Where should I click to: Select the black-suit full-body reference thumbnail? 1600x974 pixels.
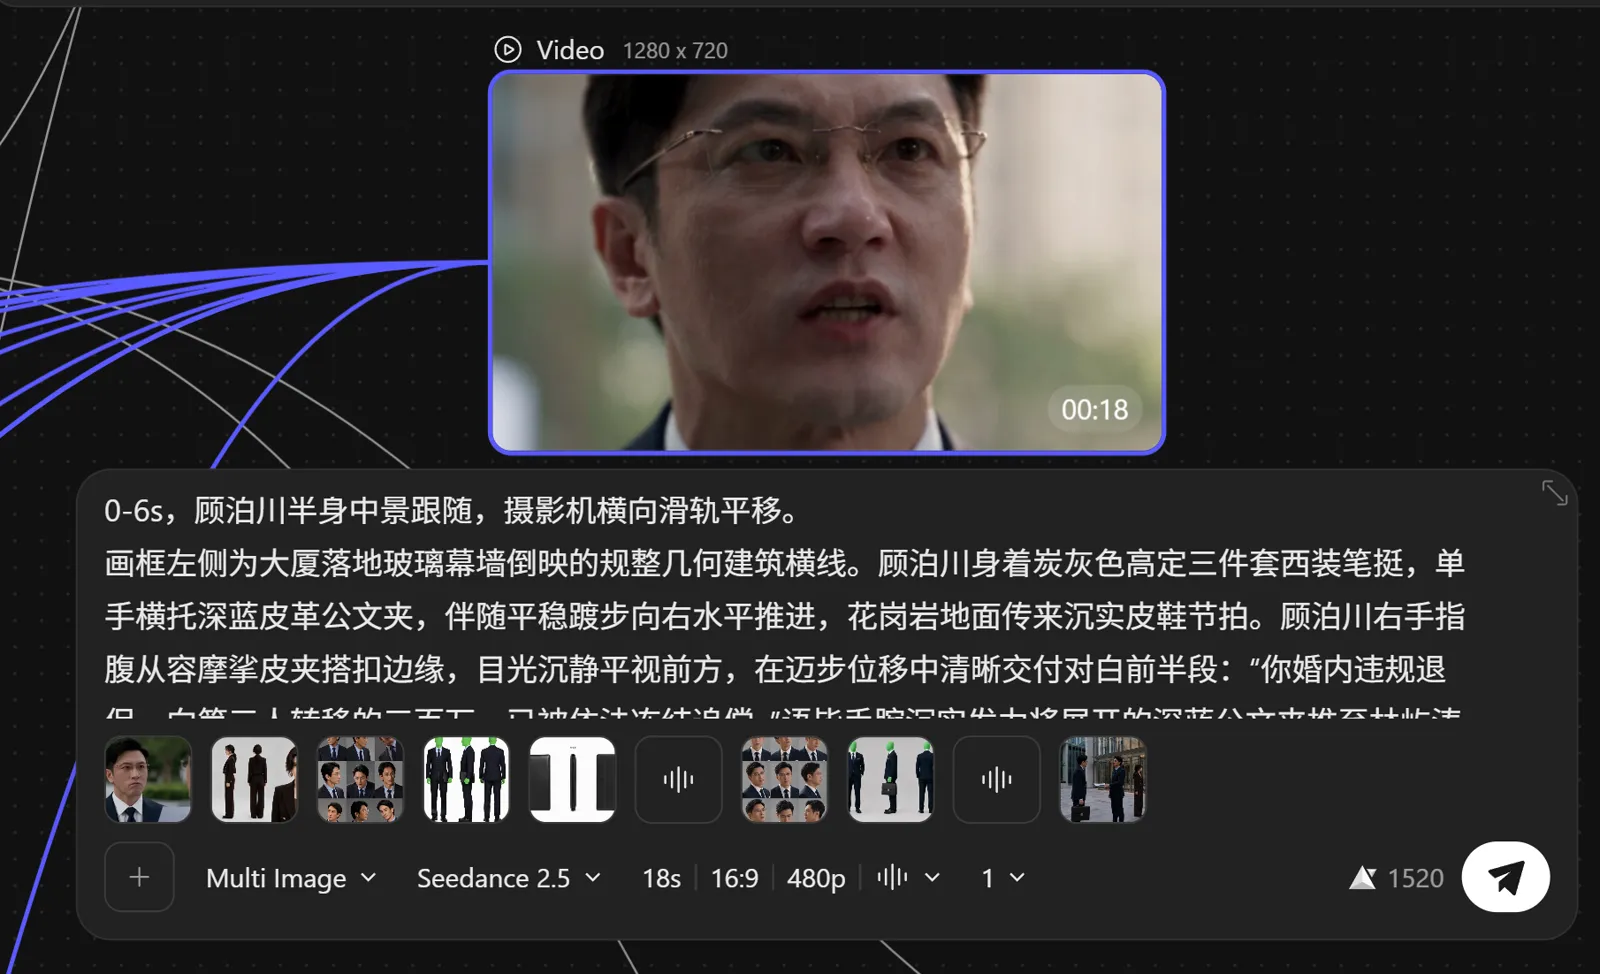[254, 780]
